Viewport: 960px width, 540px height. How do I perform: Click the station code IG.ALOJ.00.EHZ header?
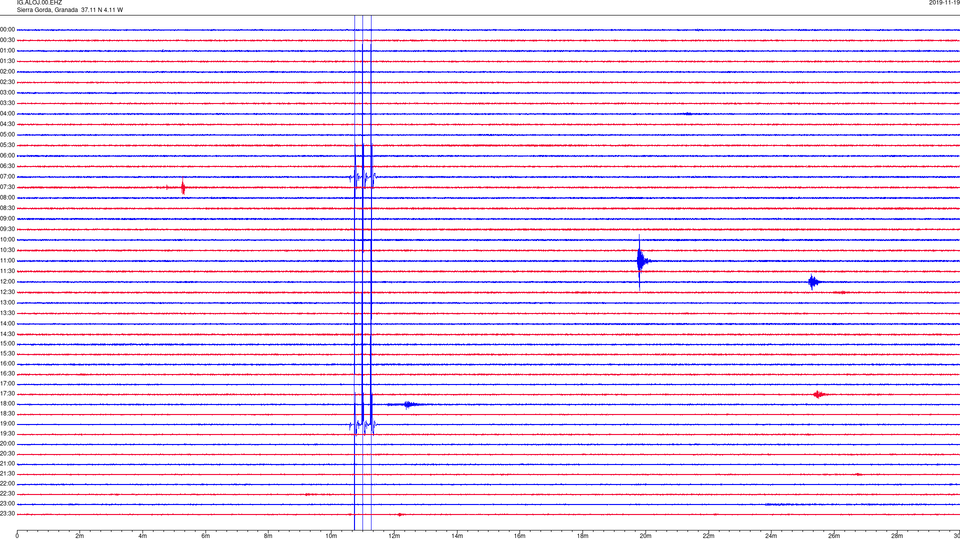(x=39, y=3)
